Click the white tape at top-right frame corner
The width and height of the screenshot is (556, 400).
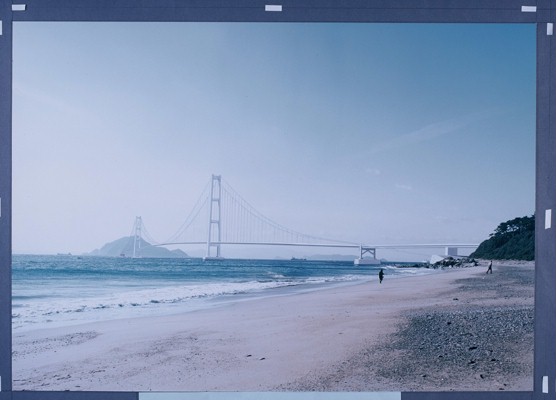click(x=529, y=9)
